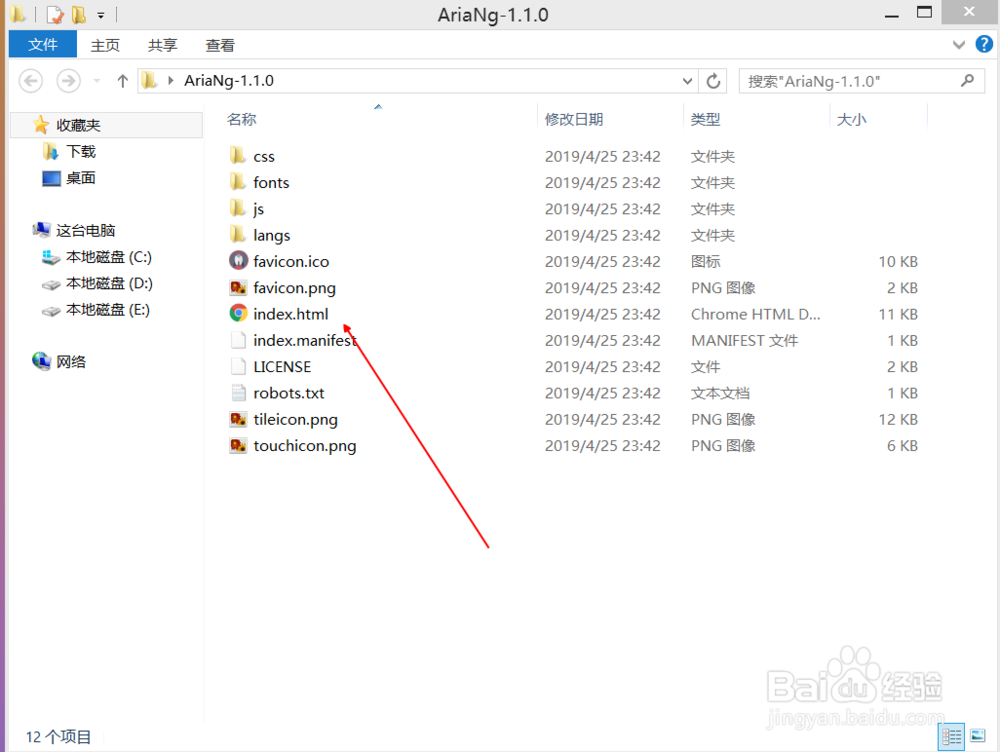This screenshot has width=1000, height=752.
Task: Click the system menu folder icon in title bar
Action: (18, 14)
